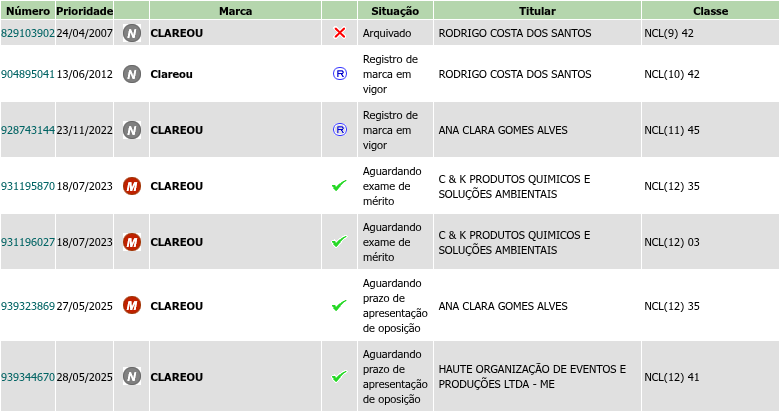The width and height of the screenshot is (781, 413).
Task: Click the red X archived icon for 829103902
Action: click(x=339, y=33)
